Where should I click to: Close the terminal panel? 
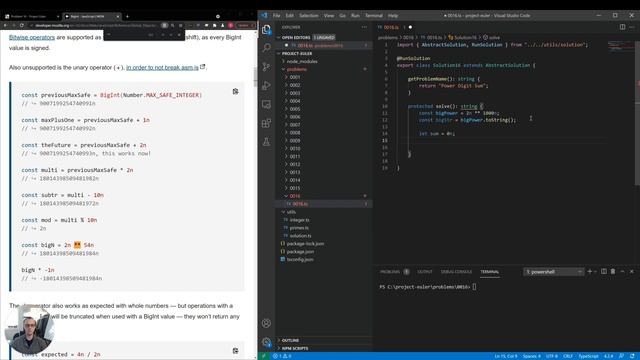[632, 271]
